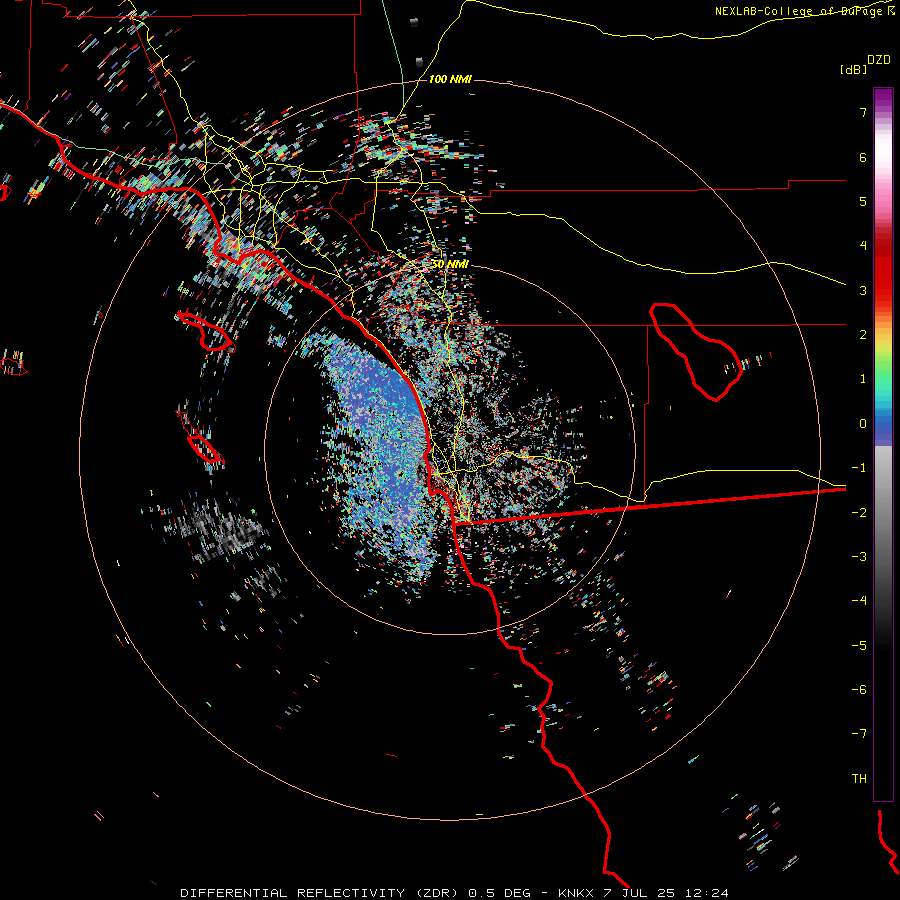This screenshot has height=900, width=900.
Task: Select the positive 6 value on the scale
Action: click(863, 157)
